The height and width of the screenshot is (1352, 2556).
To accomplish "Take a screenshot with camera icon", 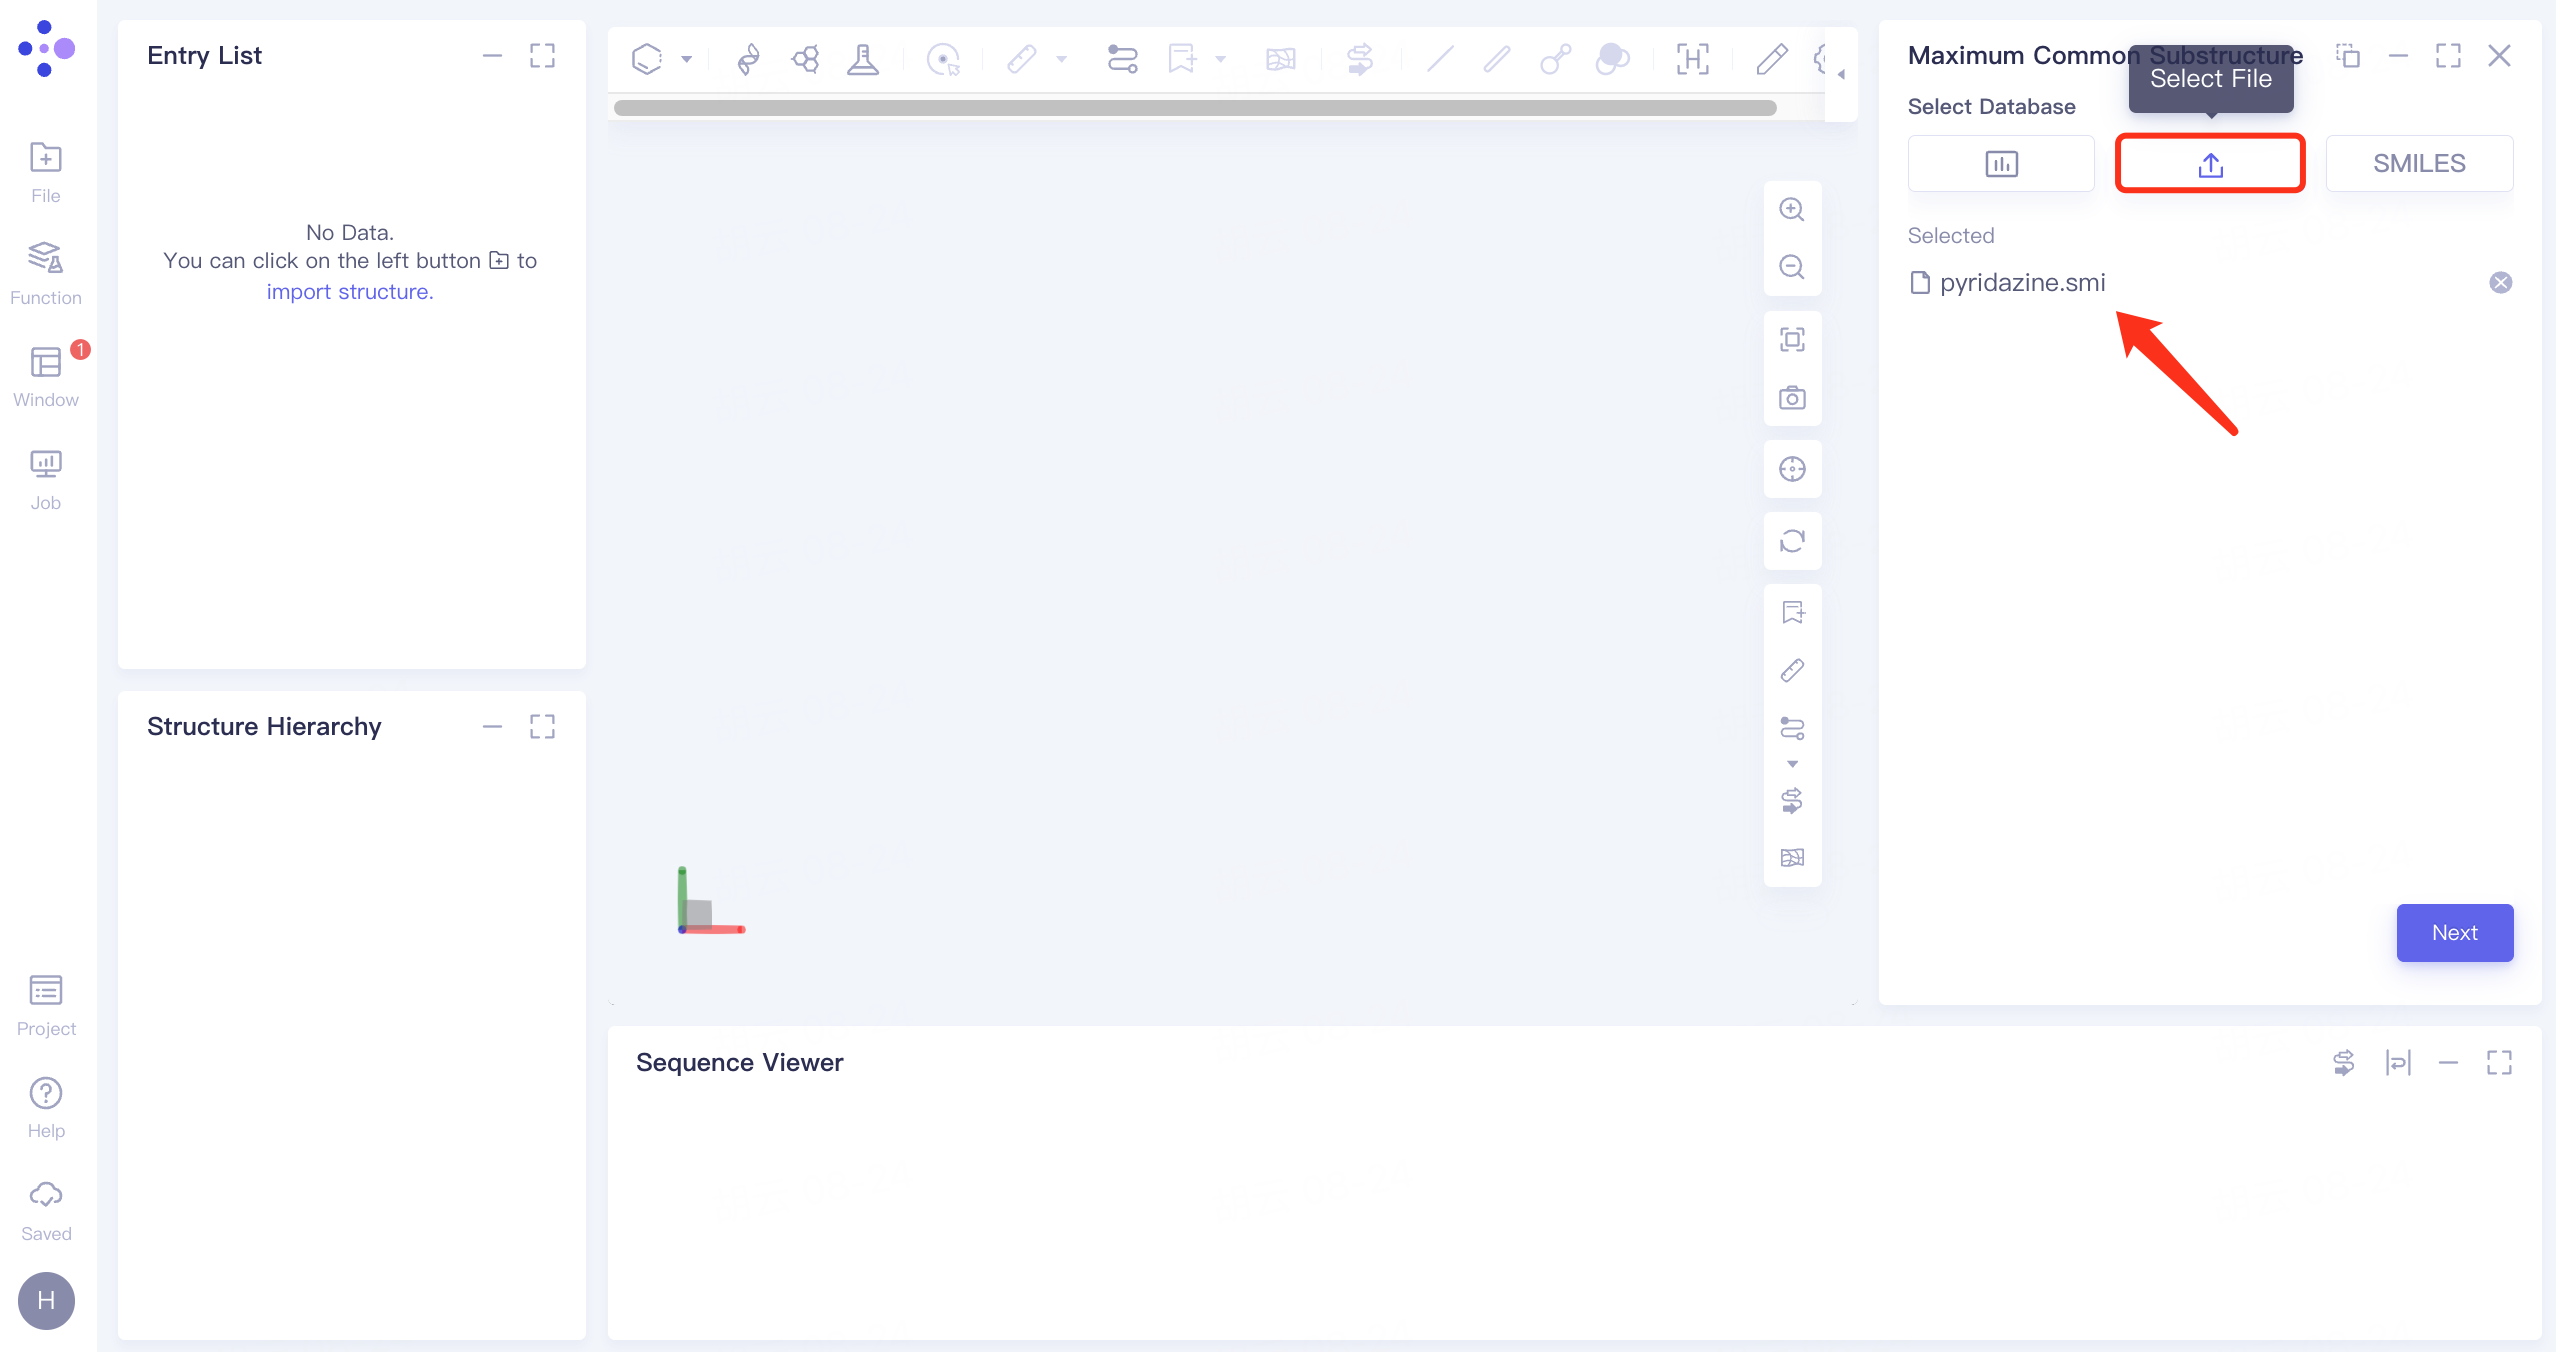I will 1791,398.
